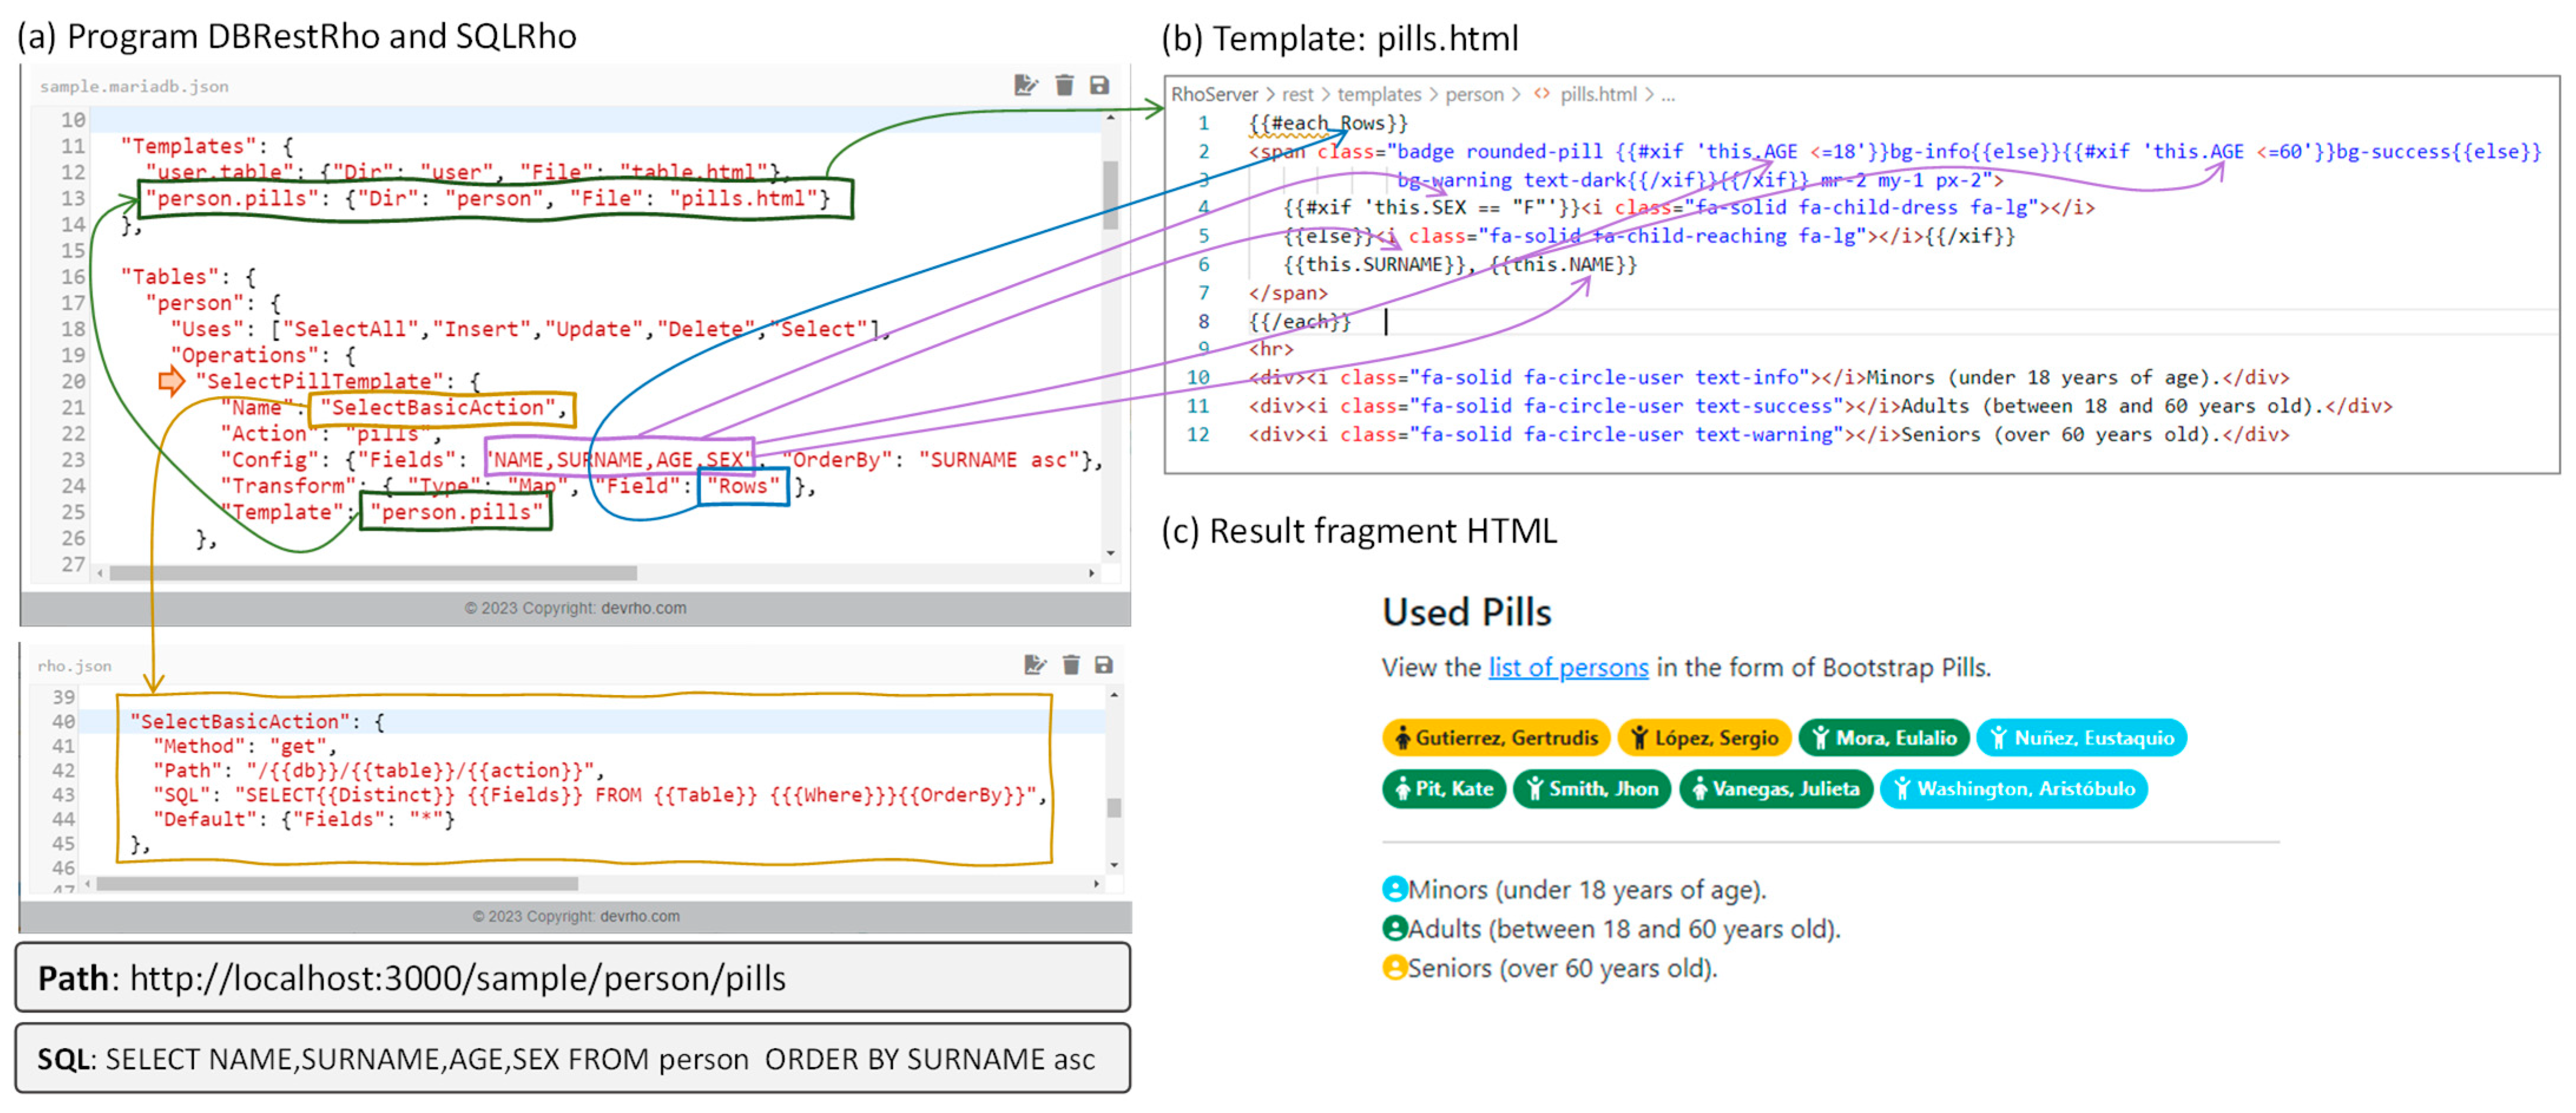Click the trash icon in rho.json editor
Viewport: 2576px width, 1113px height.
1071,665
